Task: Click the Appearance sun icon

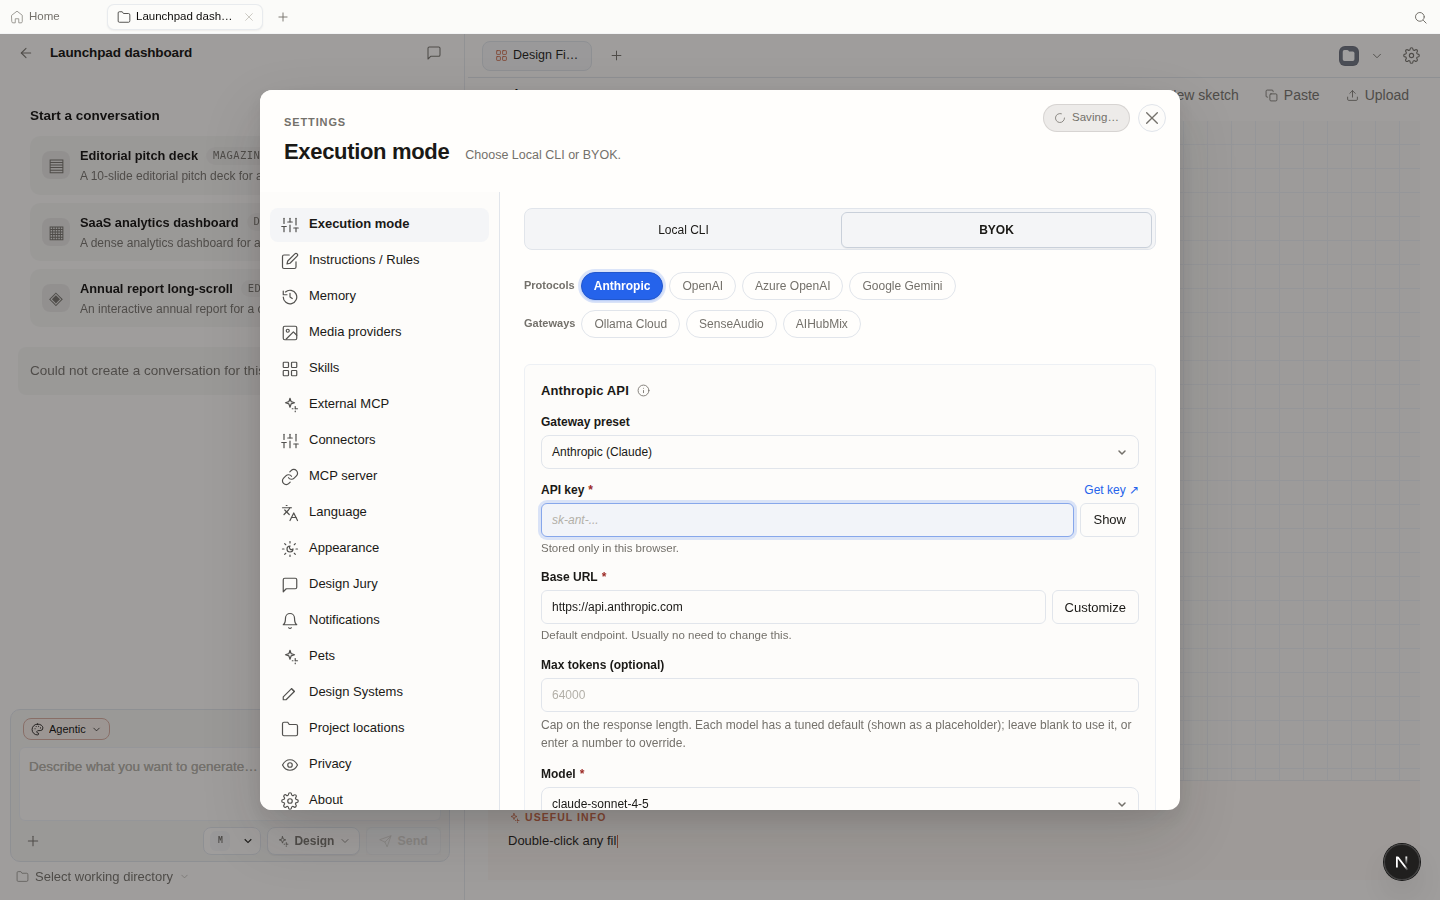Action: pyautogui.click(x=290, y=549)
